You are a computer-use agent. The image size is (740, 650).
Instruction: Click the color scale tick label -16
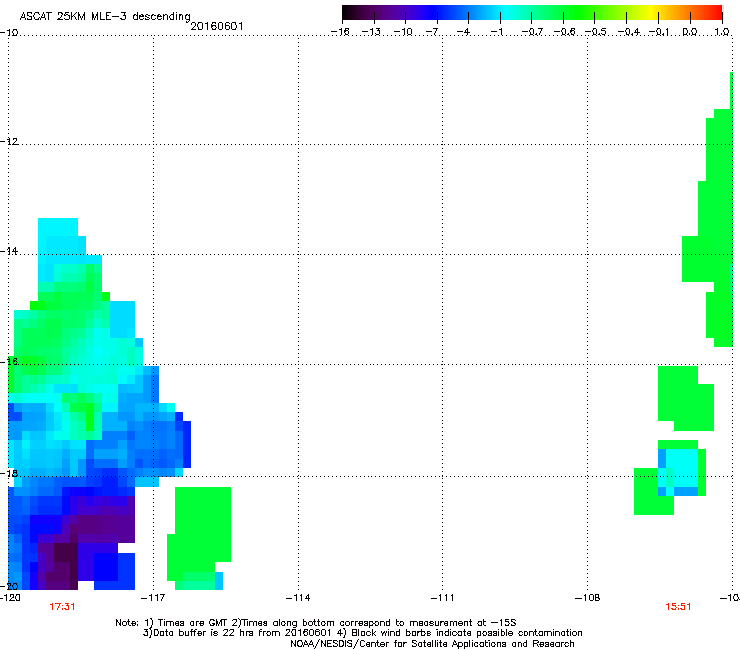(x=340, y=32)
